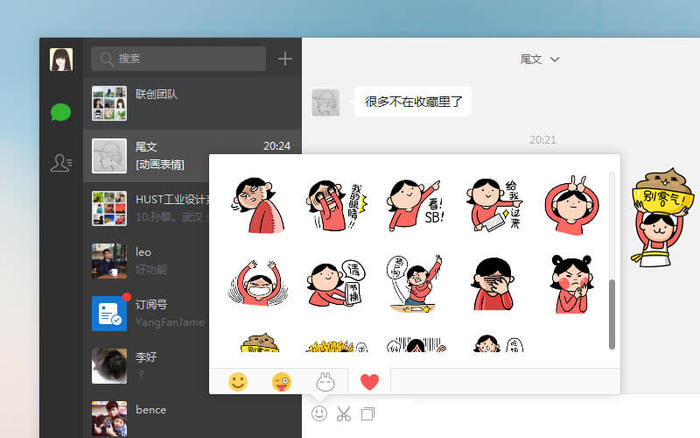Screen dimensions: 700x438
Task: Send the girl standing on table sticker
Action: 414,284
